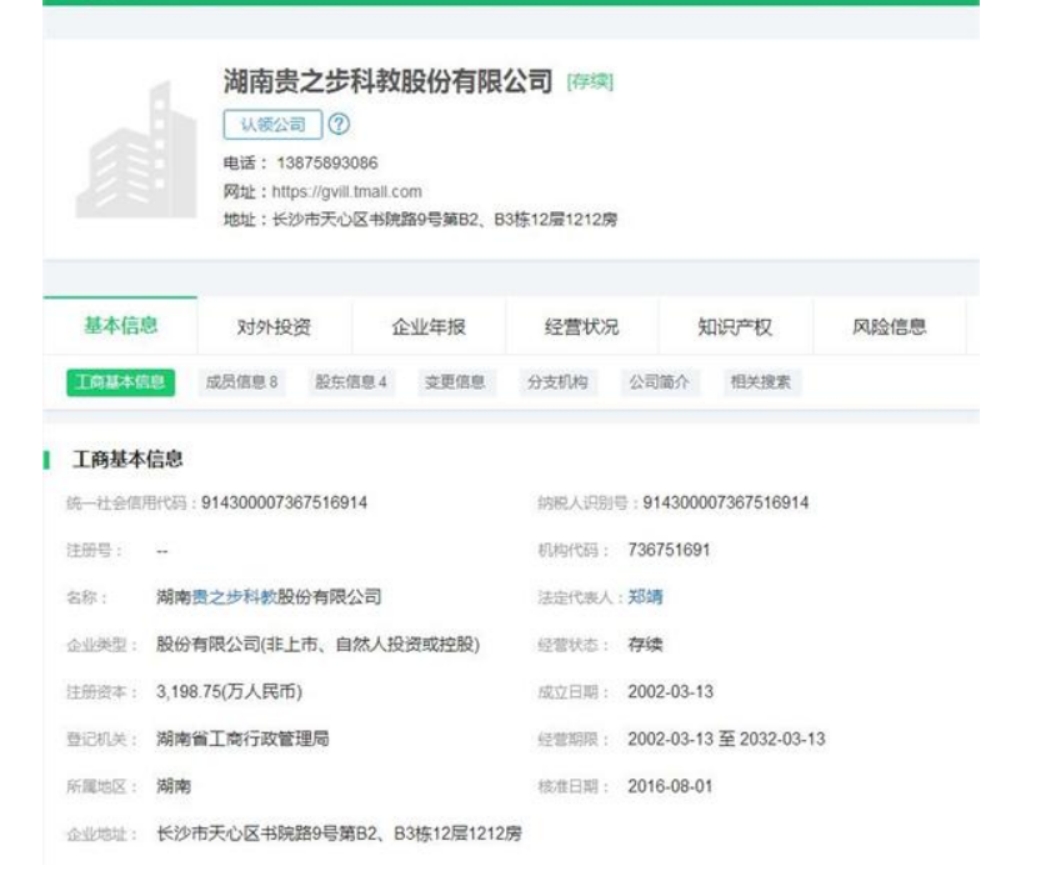The image size is (1062, 877).
Task: Show the 变更信息 section
Action: pos(455,383)
